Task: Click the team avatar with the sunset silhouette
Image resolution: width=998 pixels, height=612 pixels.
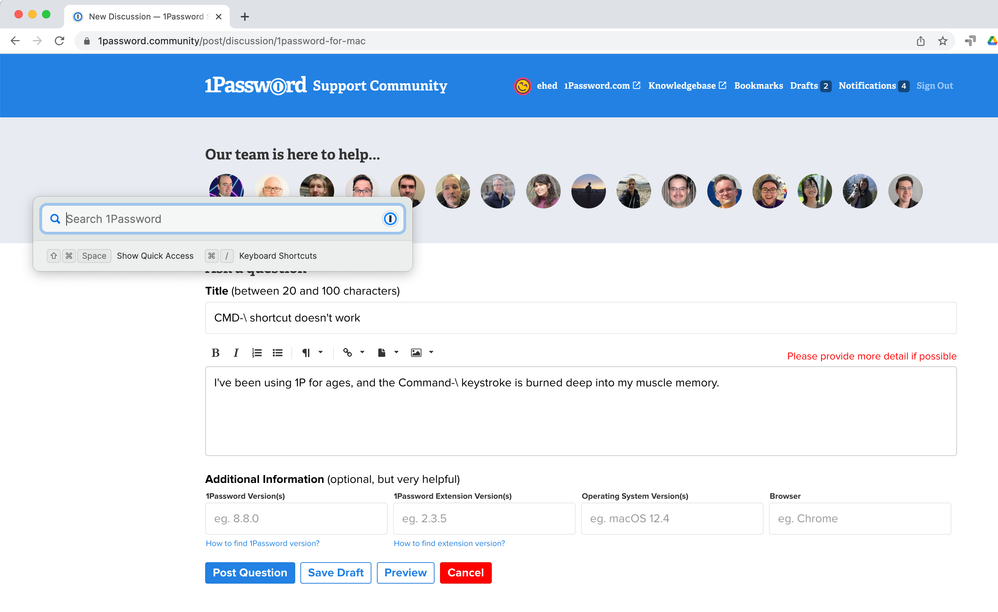Action: [x=588, y=191]
